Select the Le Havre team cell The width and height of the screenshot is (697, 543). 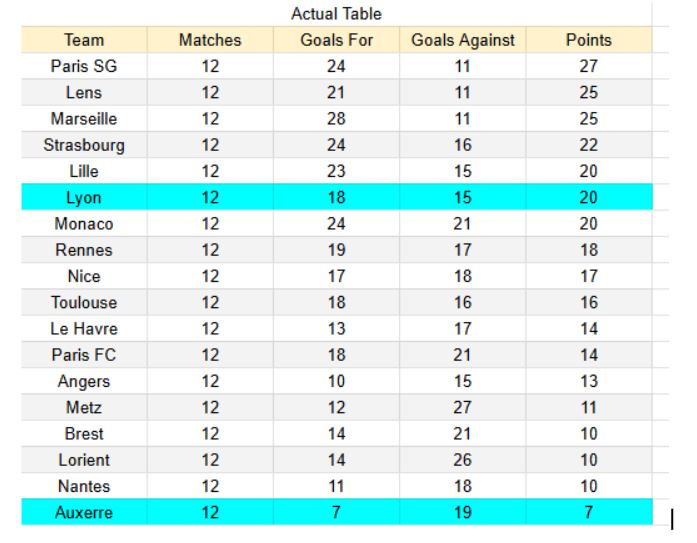pyautogui.click(x=83, y=329)
